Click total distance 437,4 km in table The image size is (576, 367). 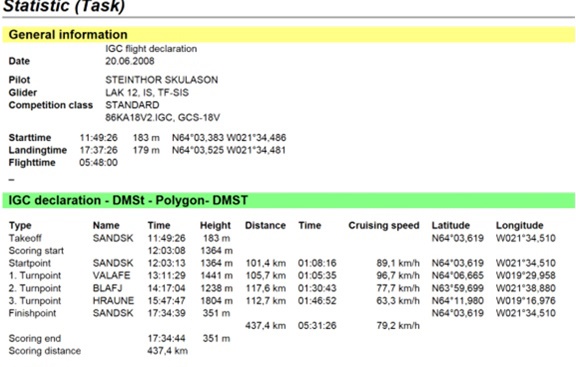point(266,325)
